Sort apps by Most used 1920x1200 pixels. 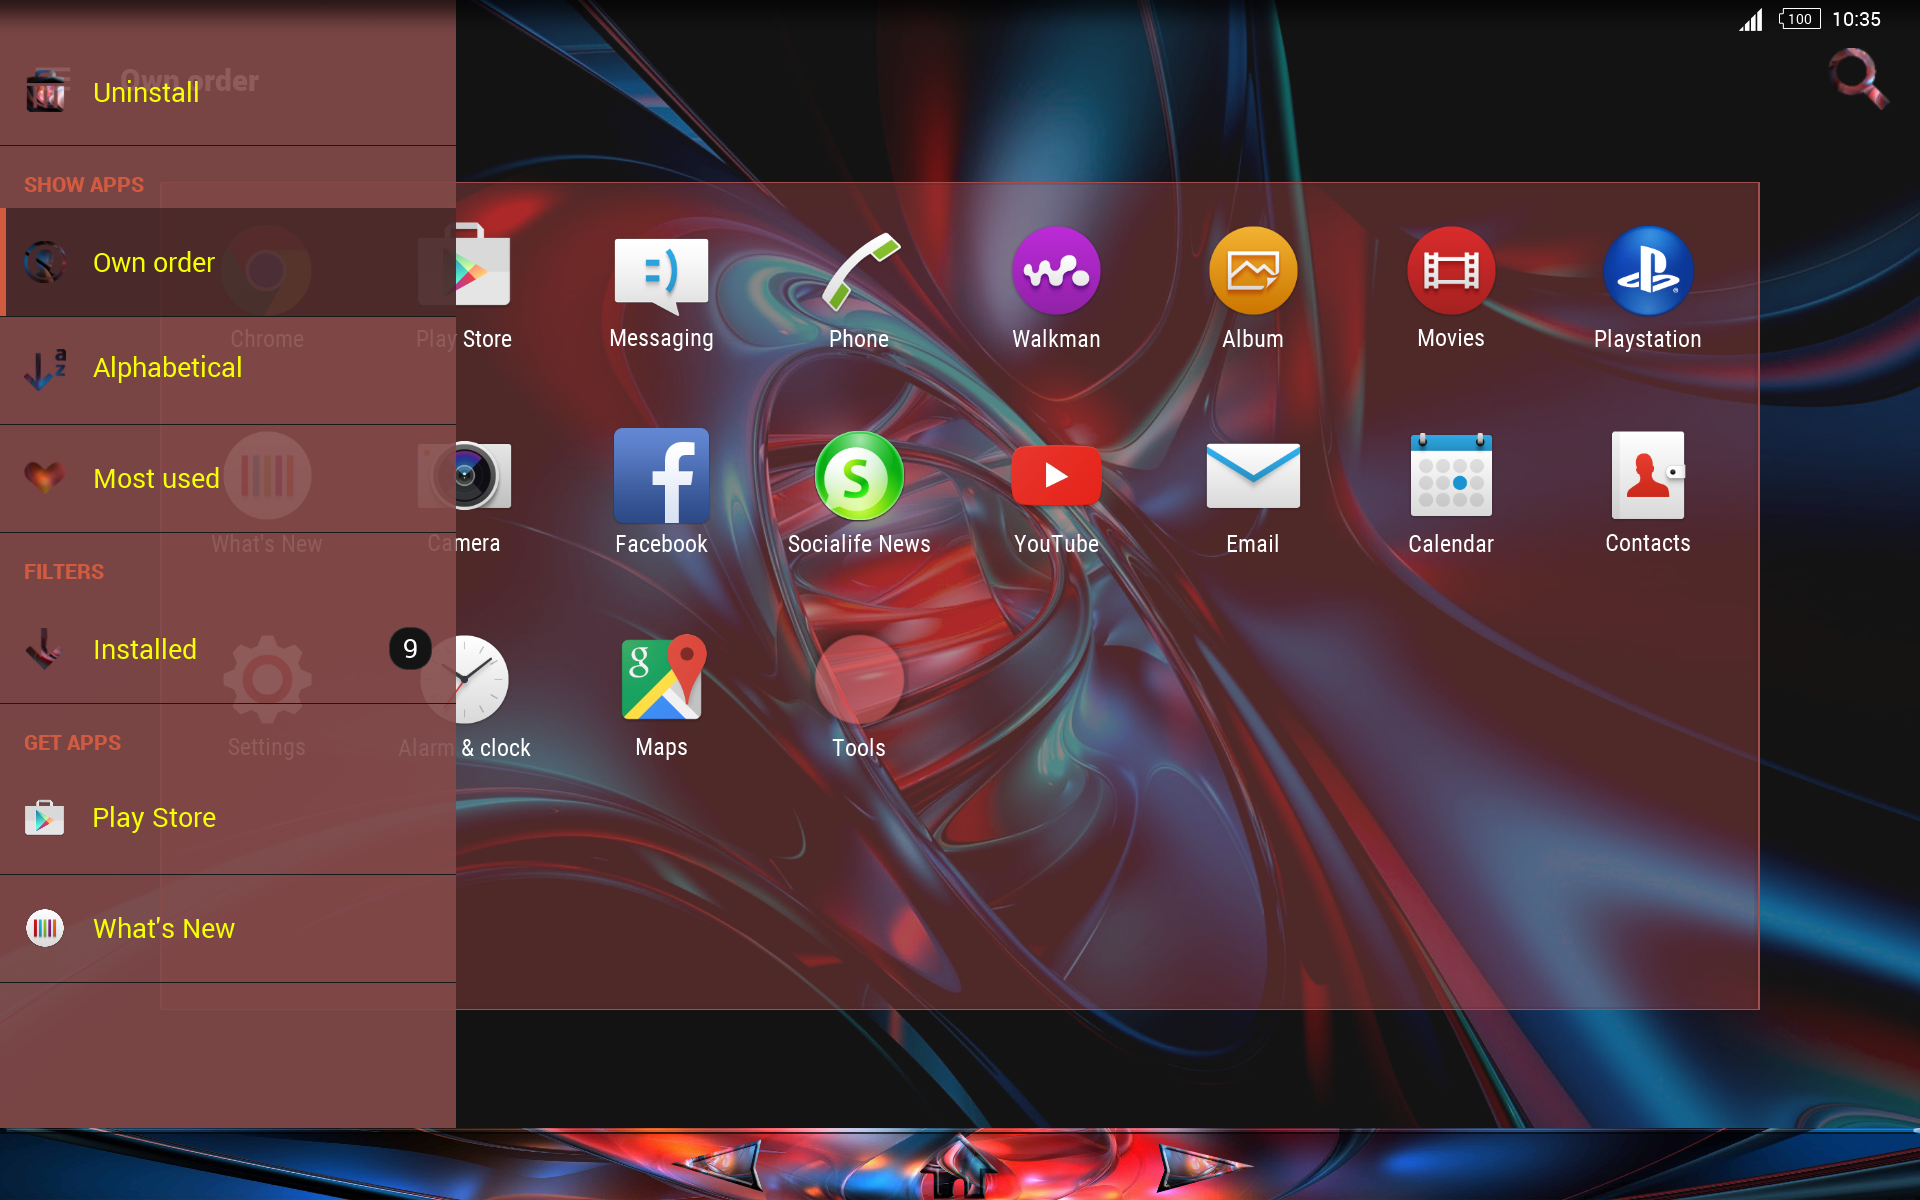click(228, 478)
